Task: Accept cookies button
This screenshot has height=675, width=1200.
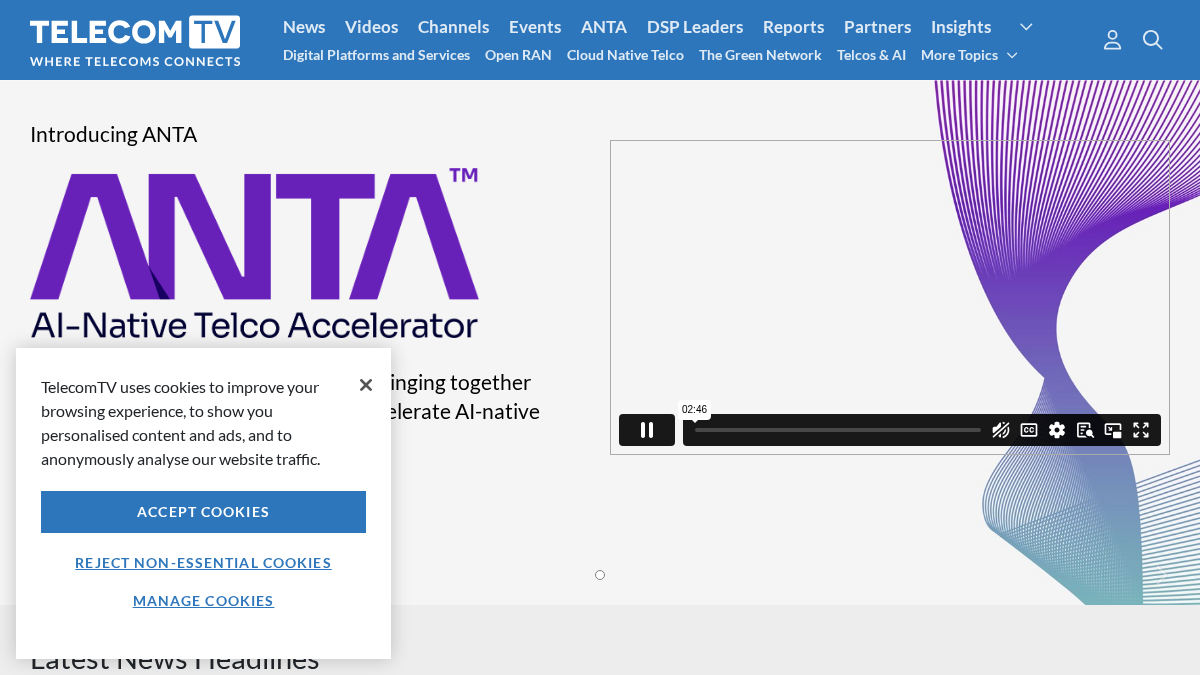Action: (x=203, y=512)
